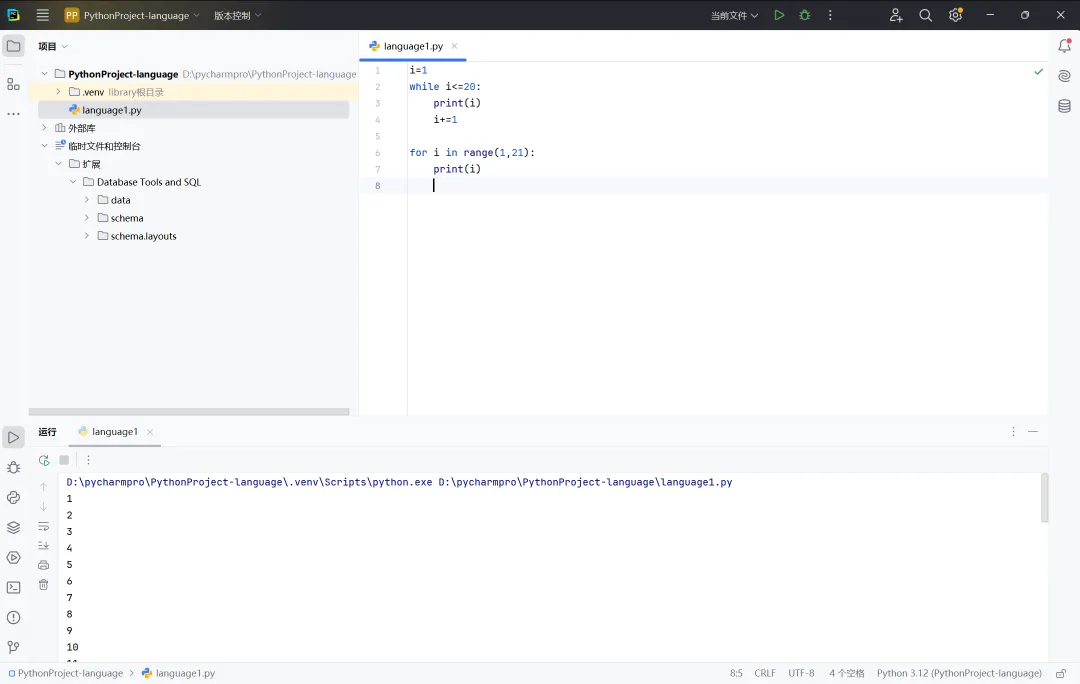Stop the running process square button
The image size is (1080, 684).
pyautogui.click(x=64, y=460)
